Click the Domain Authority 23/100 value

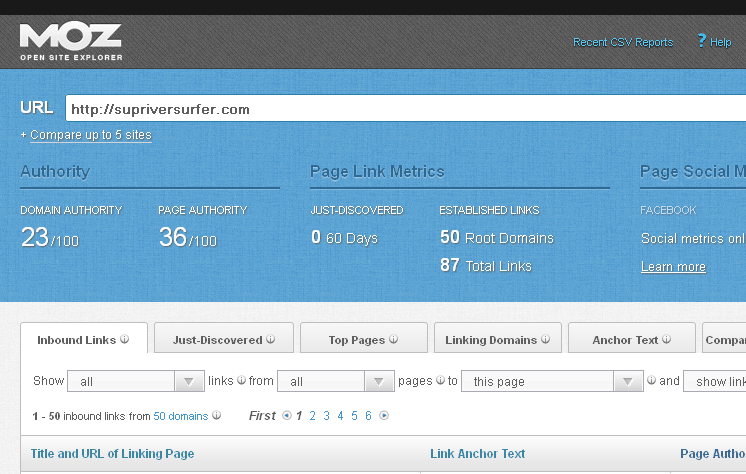tap(49, 237)
